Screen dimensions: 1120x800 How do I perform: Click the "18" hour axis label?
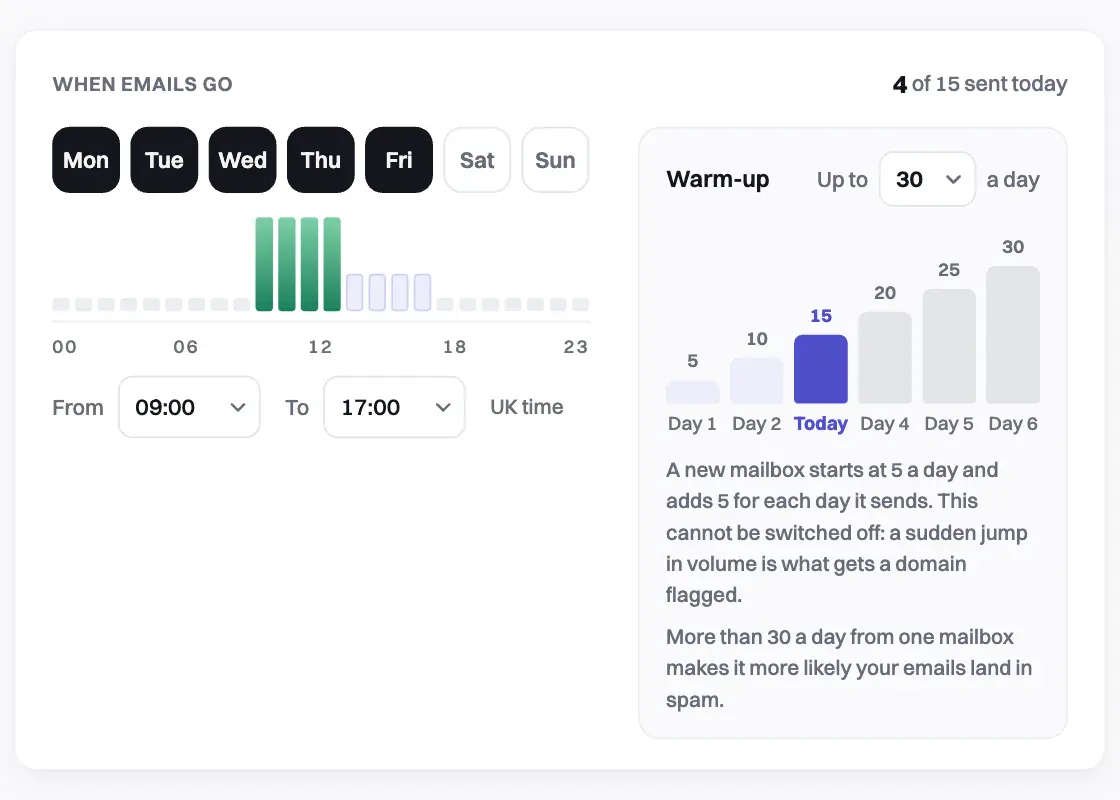pyautogui.click(x=454, y=347)
